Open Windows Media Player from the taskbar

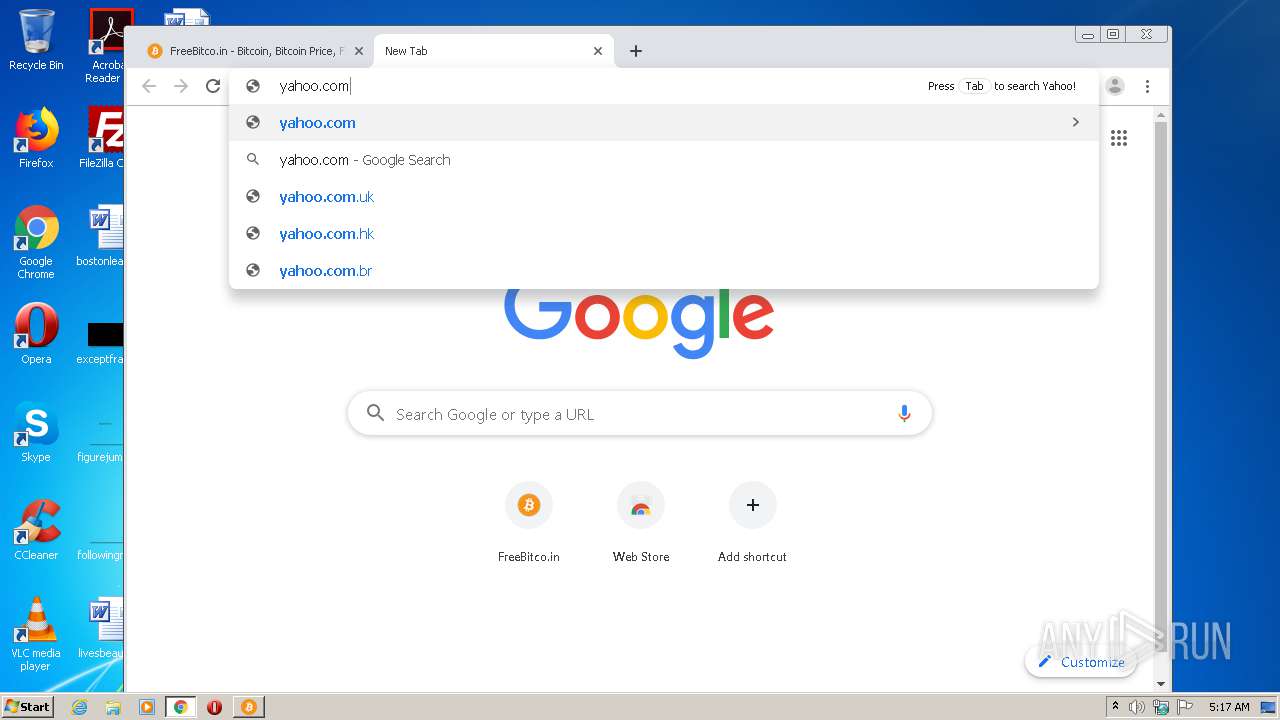(x=147, y=707)
